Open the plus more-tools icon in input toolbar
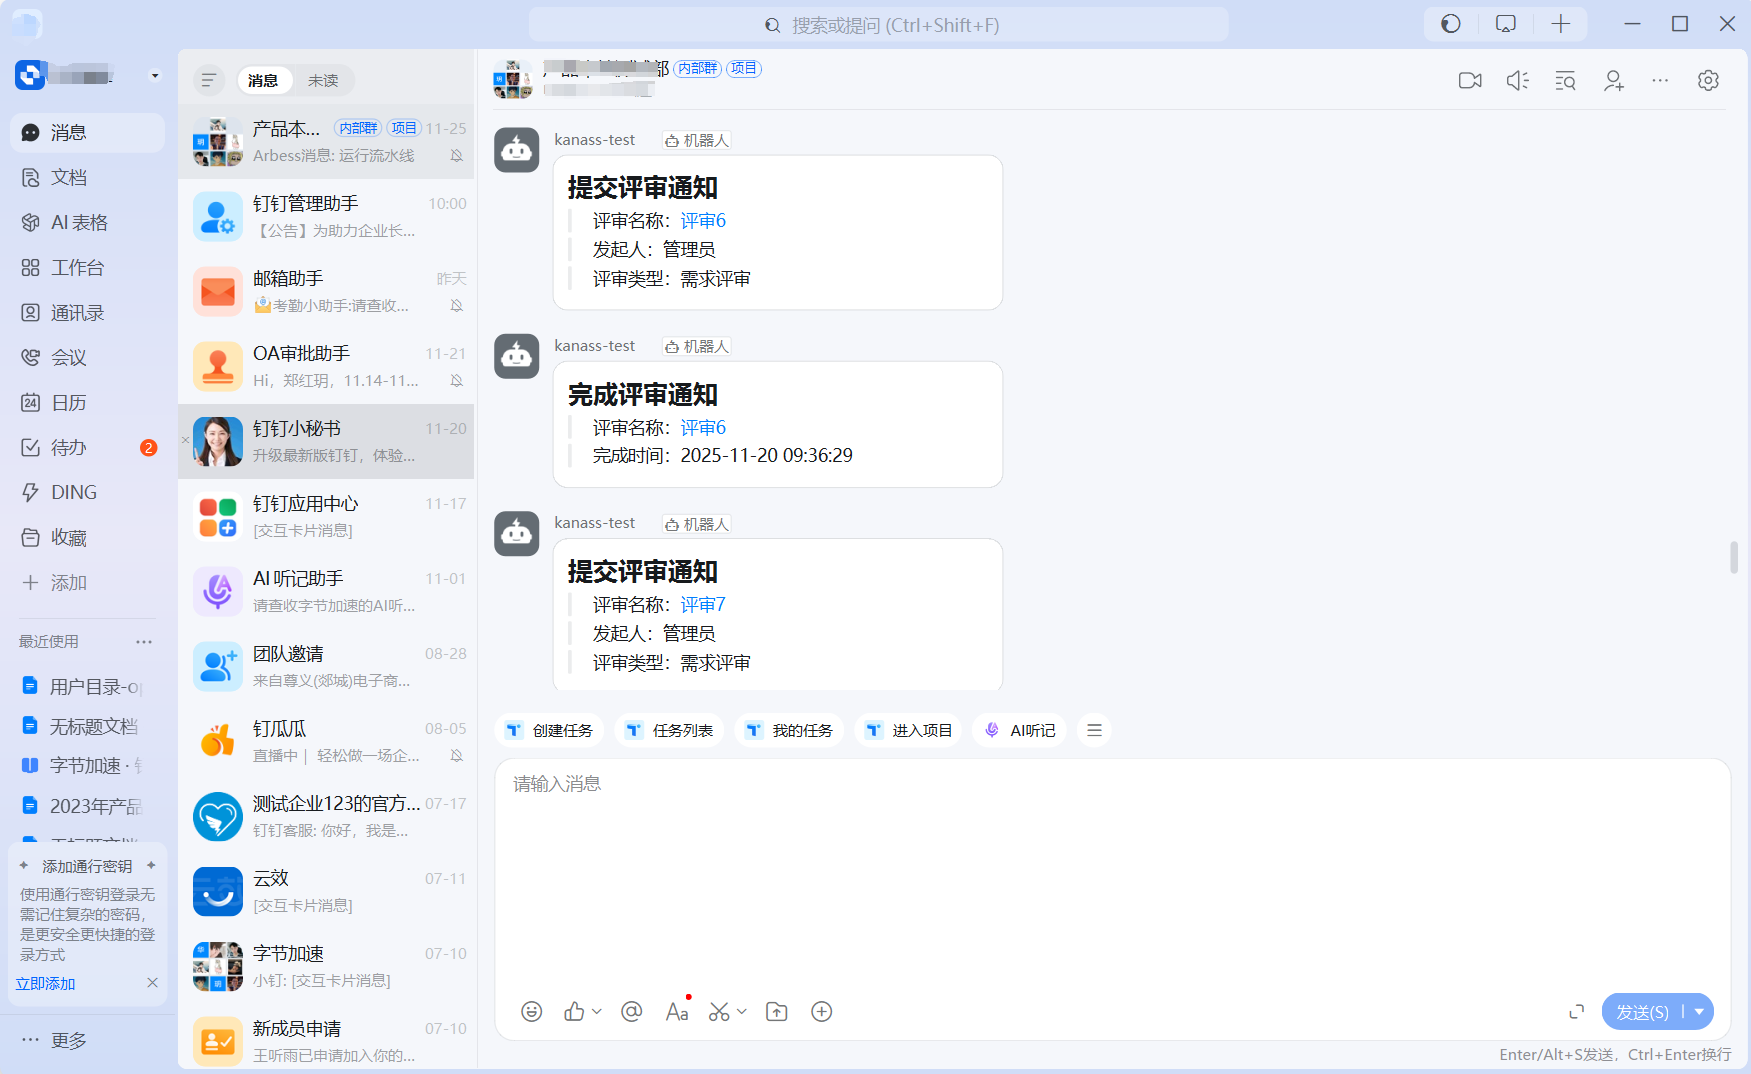This screenshot has height=1074, width=1751. point(821,1012)
